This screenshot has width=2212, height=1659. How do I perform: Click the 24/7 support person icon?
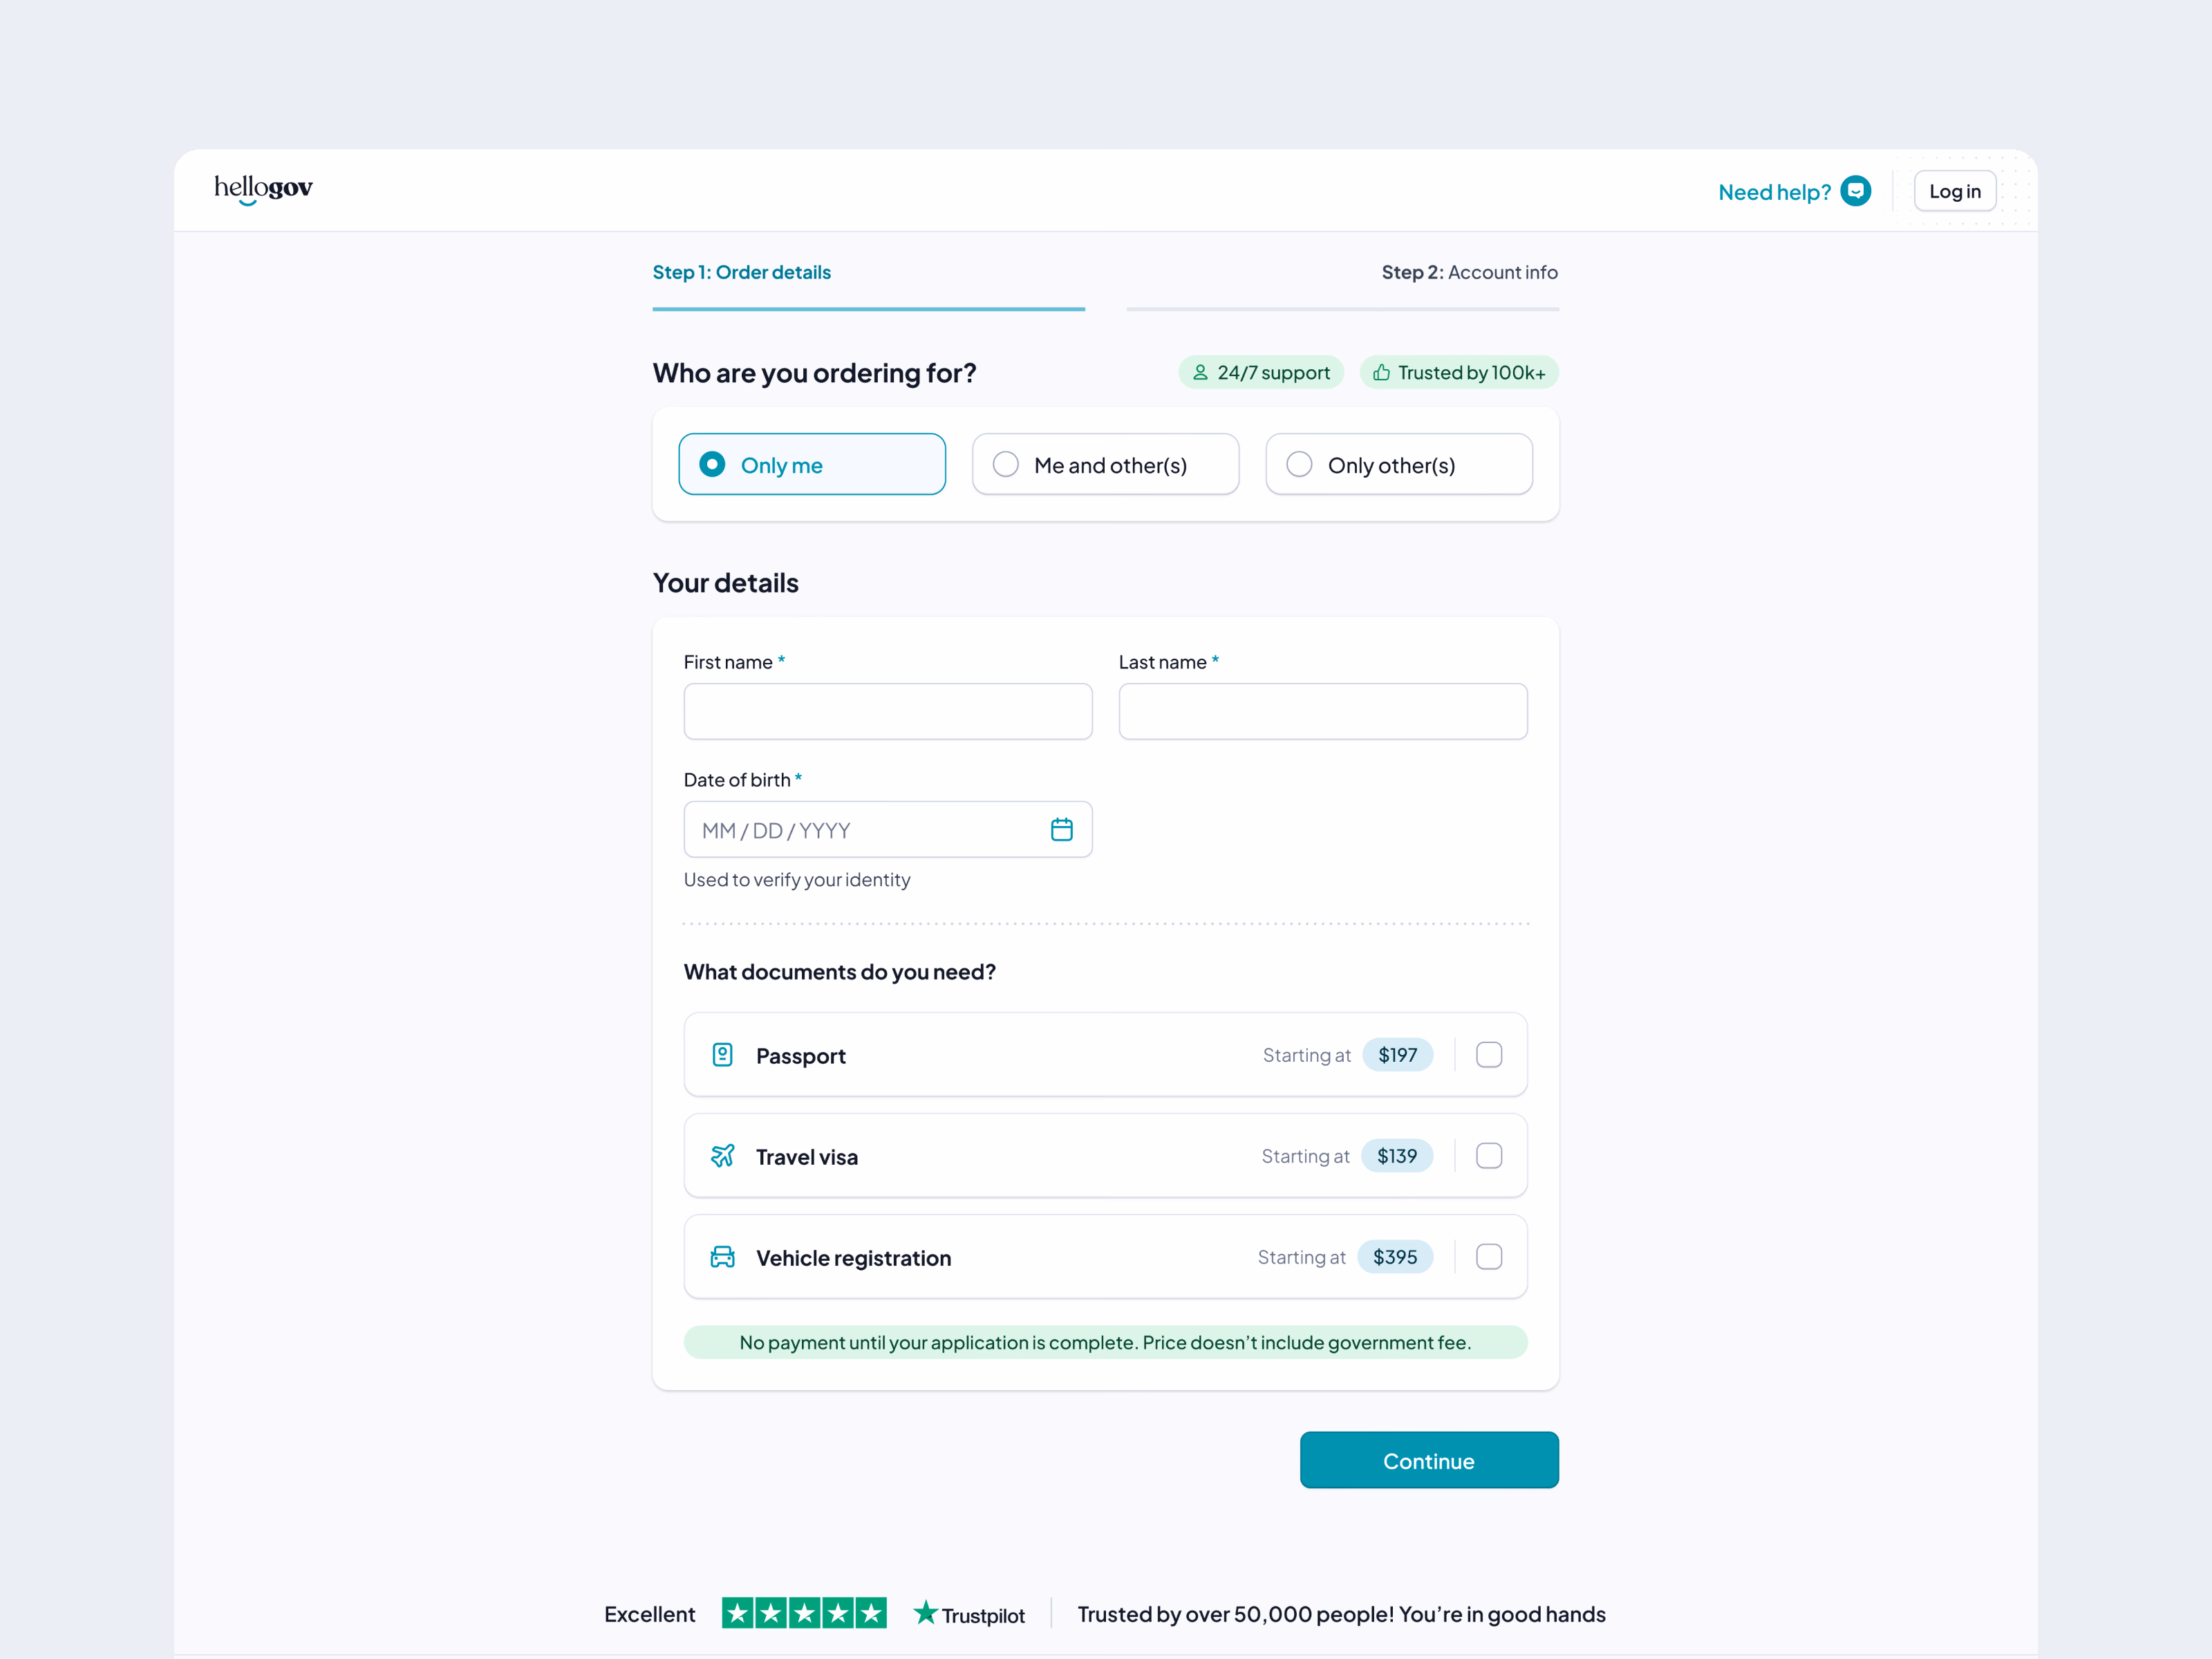click(x=1200, y=372)
